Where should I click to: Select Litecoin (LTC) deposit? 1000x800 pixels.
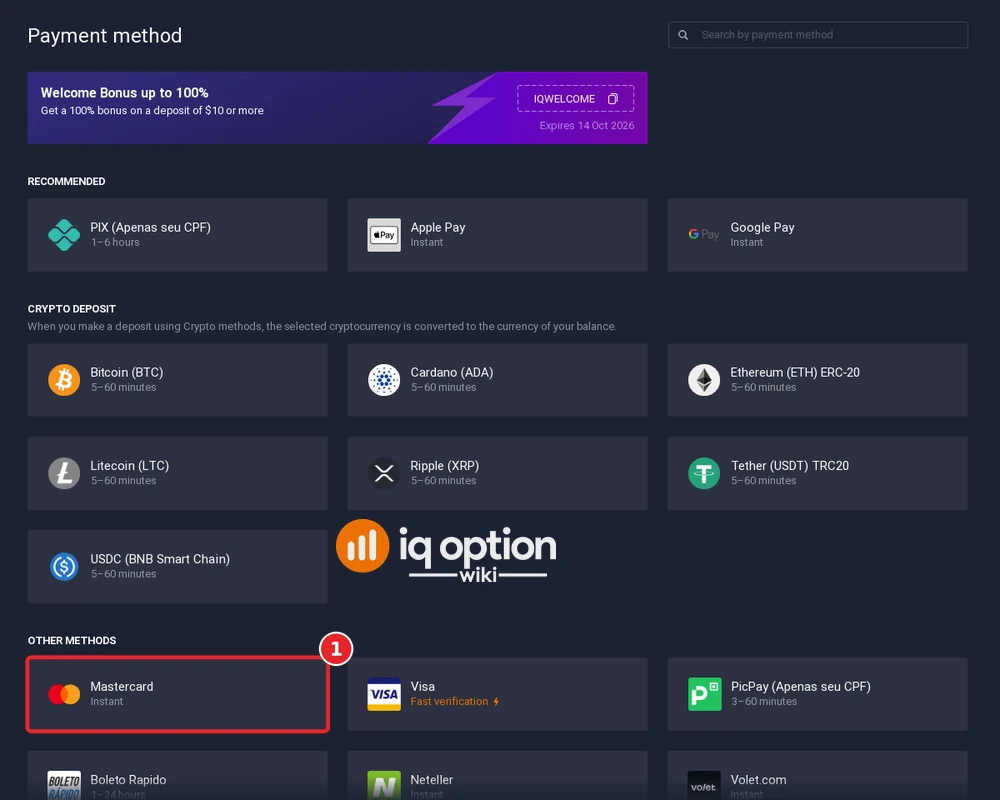[x=177, y=473]
